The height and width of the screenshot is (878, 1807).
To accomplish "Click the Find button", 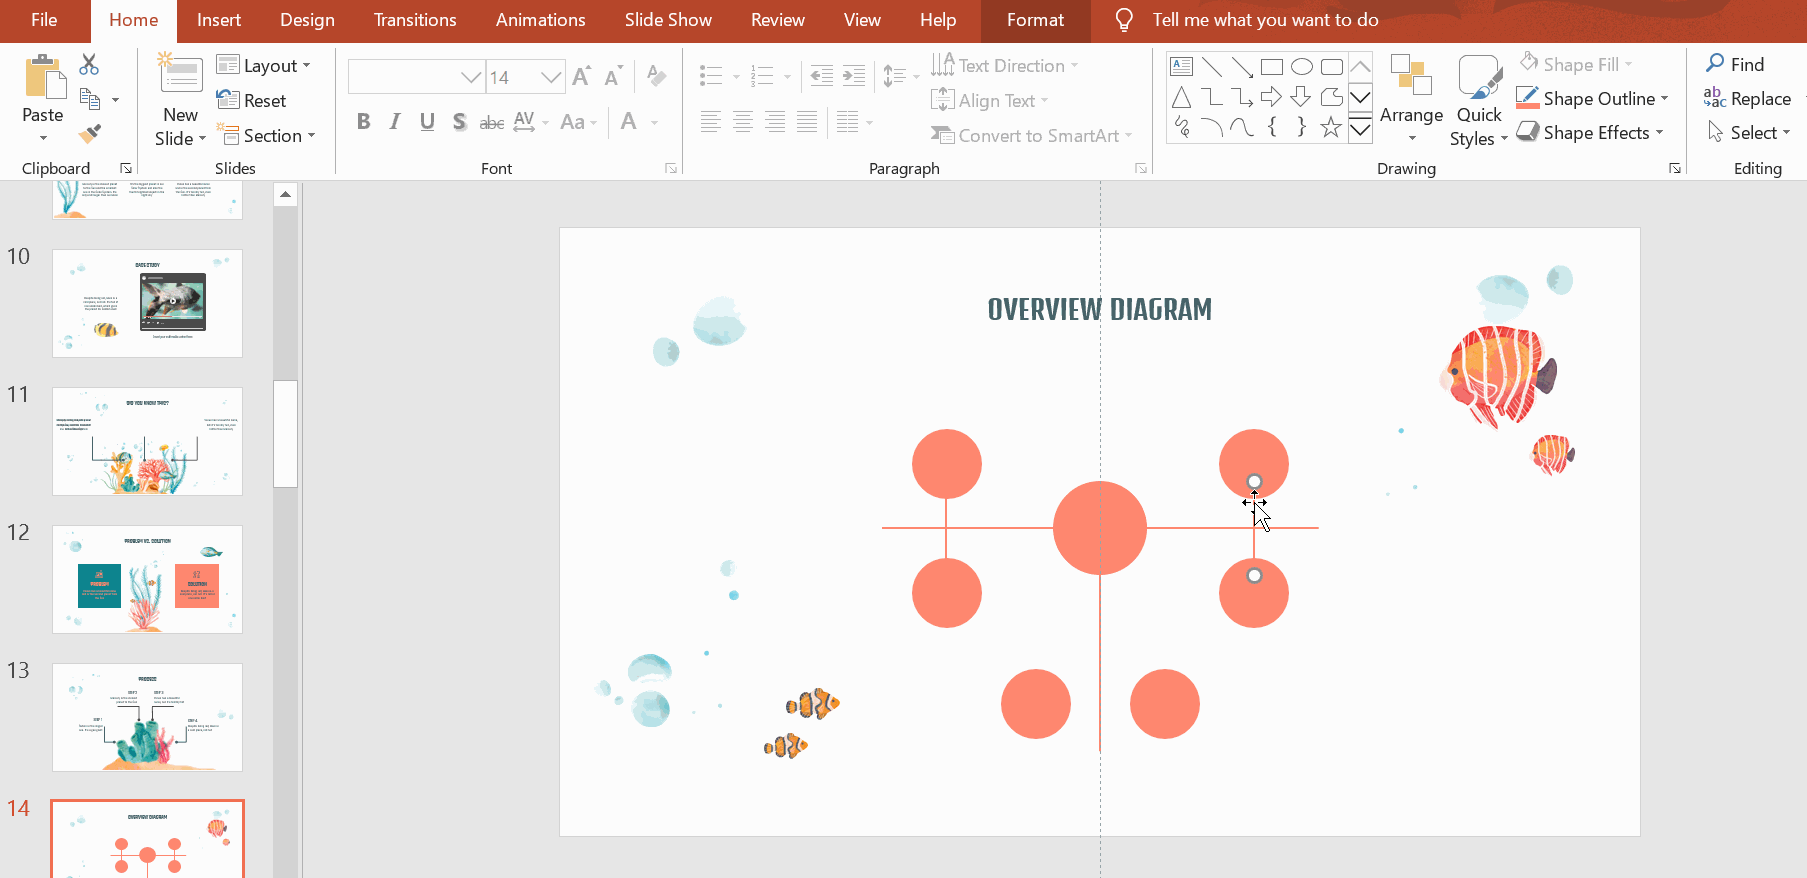I will pyautogui.click(x=1735, y=64).
